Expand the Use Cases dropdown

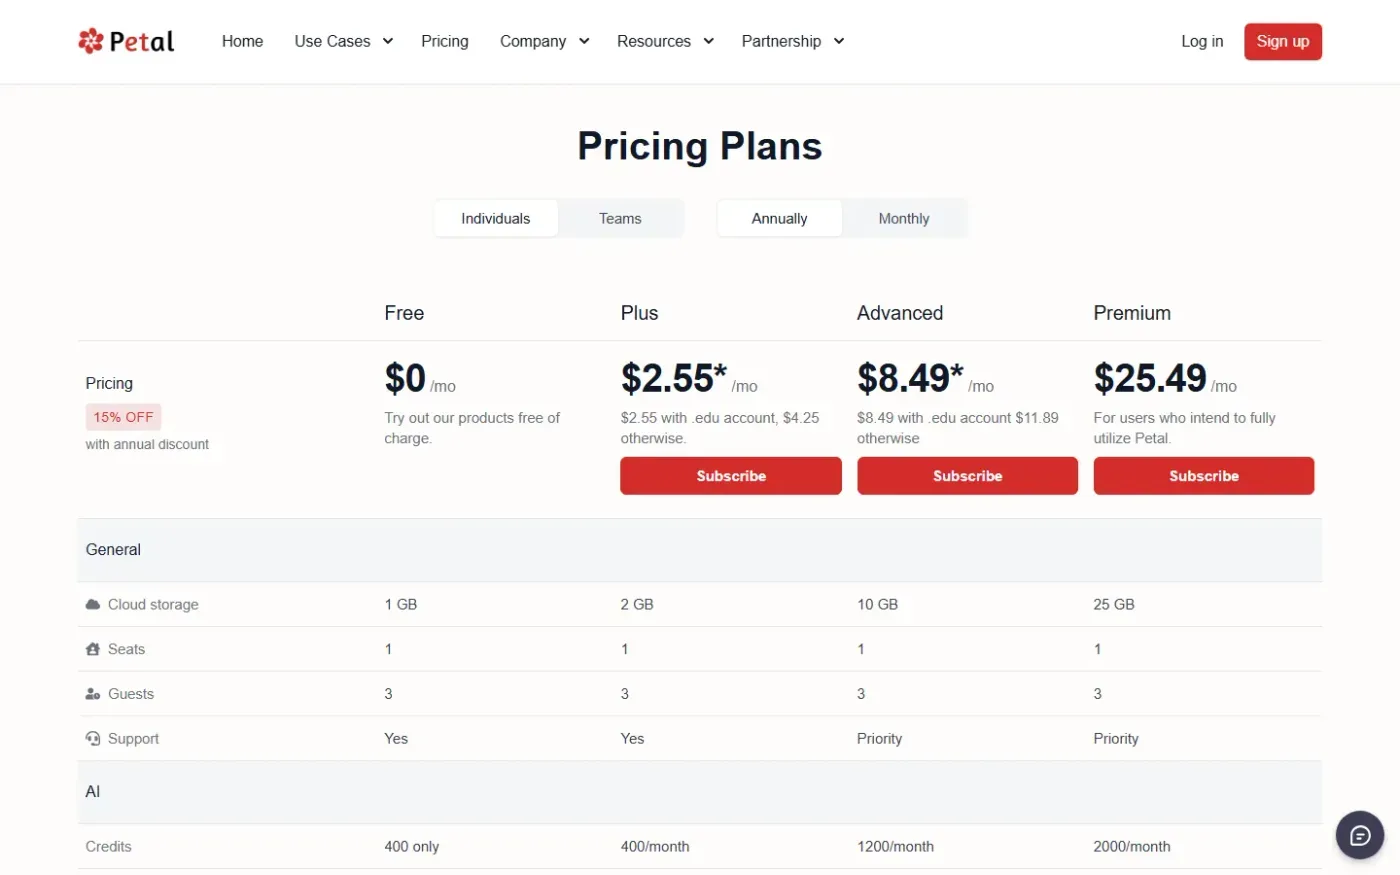[344, 41]
